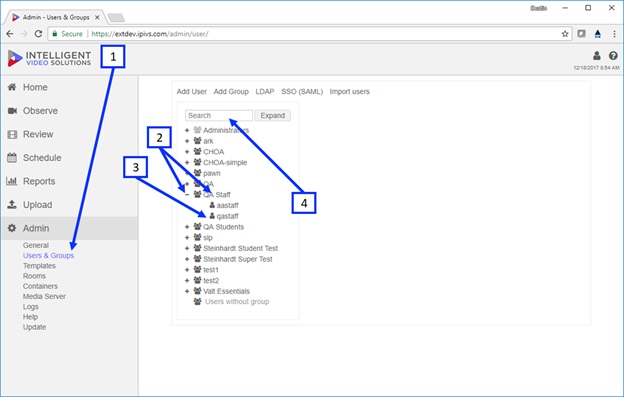This screenshot has width=624, height=397.
Task: Open the user profile icon at top right
Action: click(x=597, y=56)
